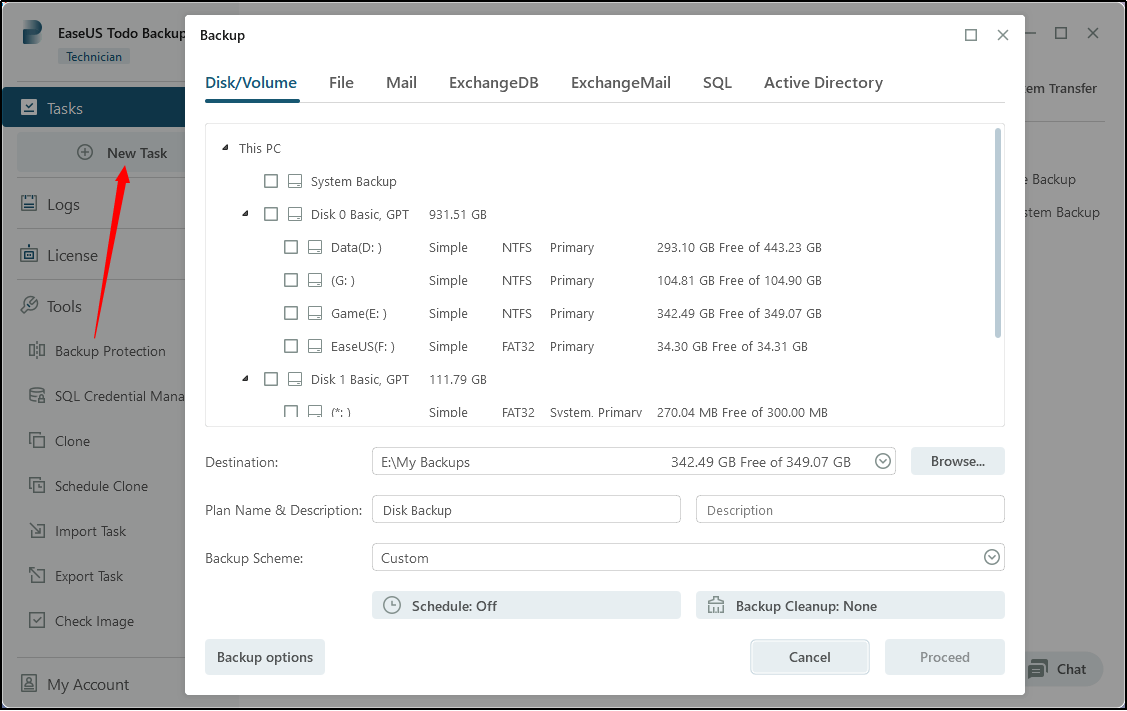Click the Logs sidebar icon
Screen dimensions: 1127x711
pos(29,204)
